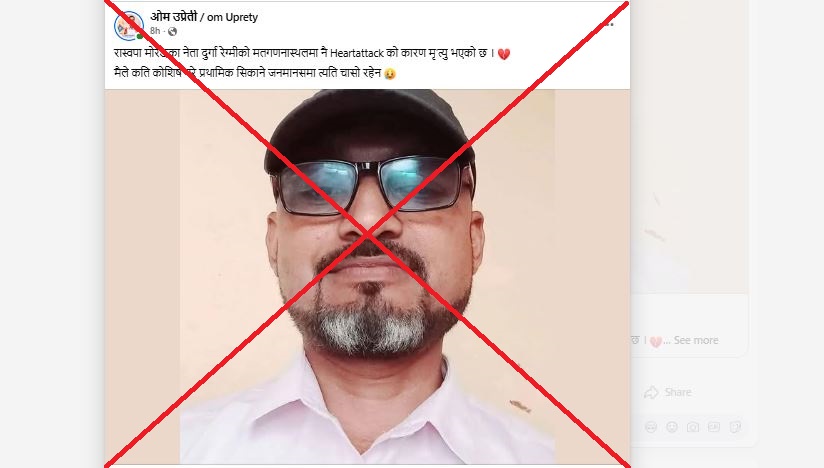Screen dimensions: 824x468
Task: Click the green active status dot on avatar
Action: [x=140, y=37]
